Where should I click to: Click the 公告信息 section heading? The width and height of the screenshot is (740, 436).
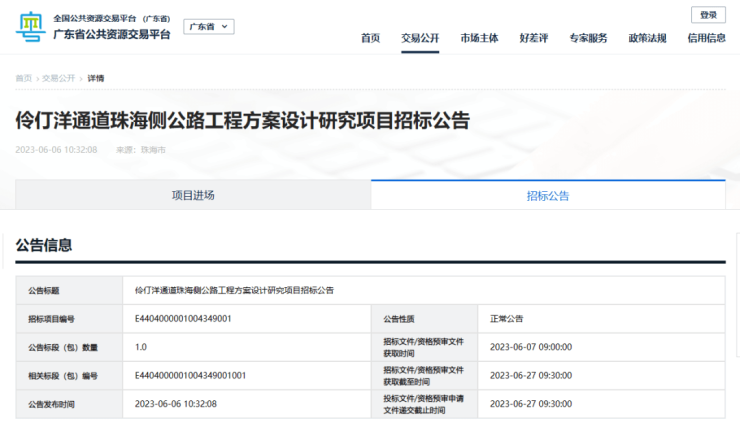[44, 245]
